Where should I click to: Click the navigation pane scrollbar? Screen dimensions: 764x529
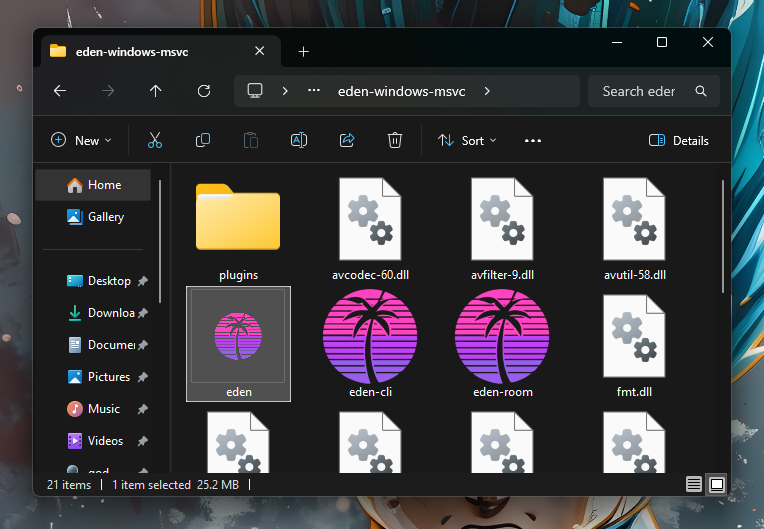pyautogui.click(x=159, y=241)
